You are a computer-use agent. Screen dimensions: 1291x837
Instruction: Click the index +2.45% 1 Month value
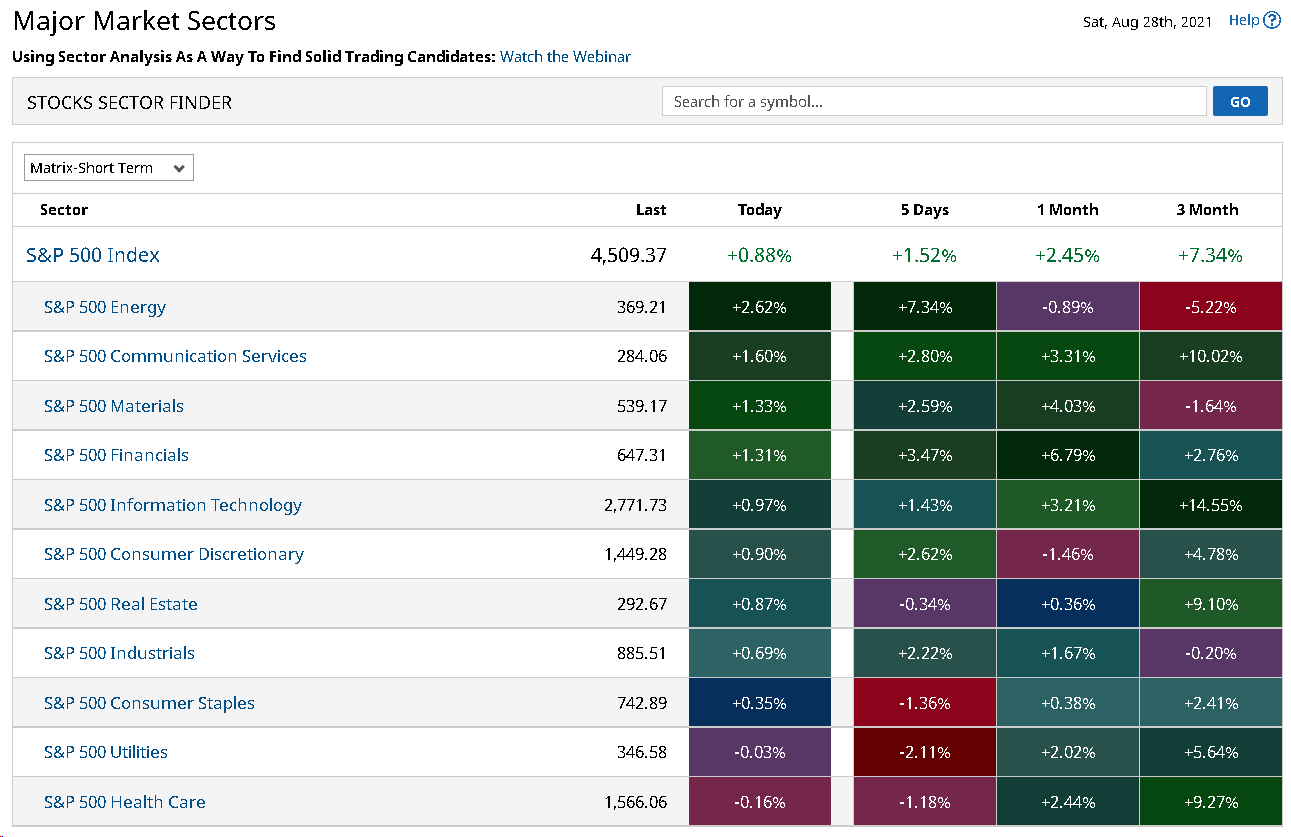click(1067, 256)
